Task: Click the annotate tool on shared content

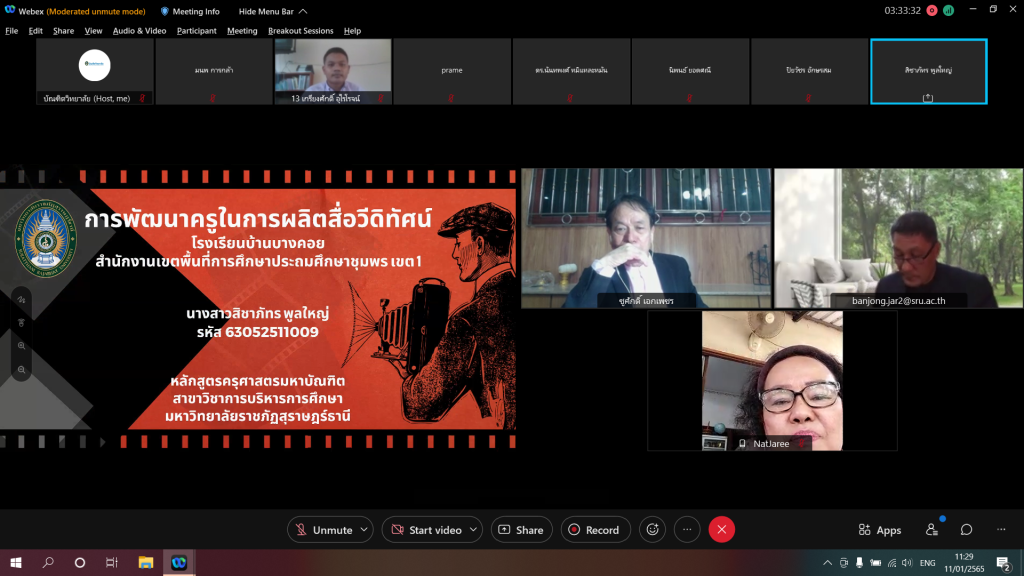Action: [x=21, y=299]
